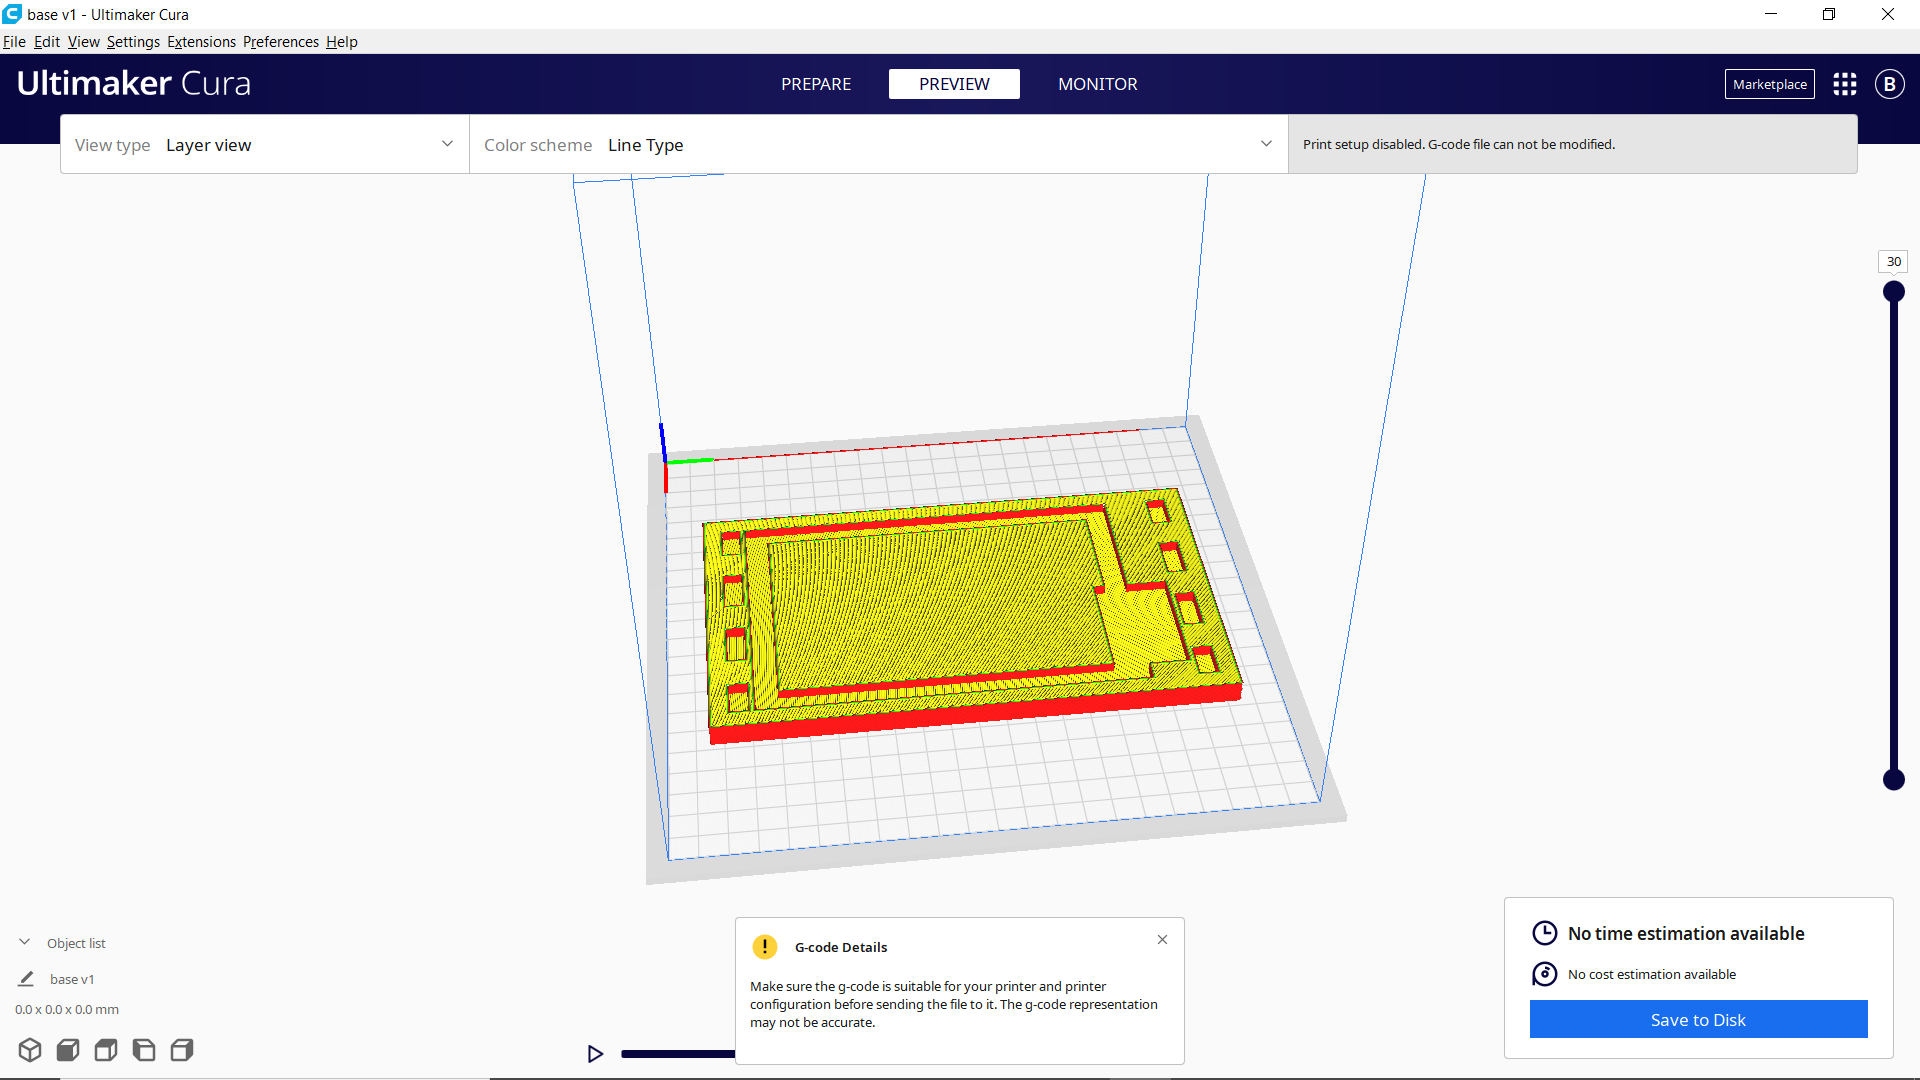Click the top handle of layer slider
This screenshot has height=1080, width=1920.
[1893, 292]
